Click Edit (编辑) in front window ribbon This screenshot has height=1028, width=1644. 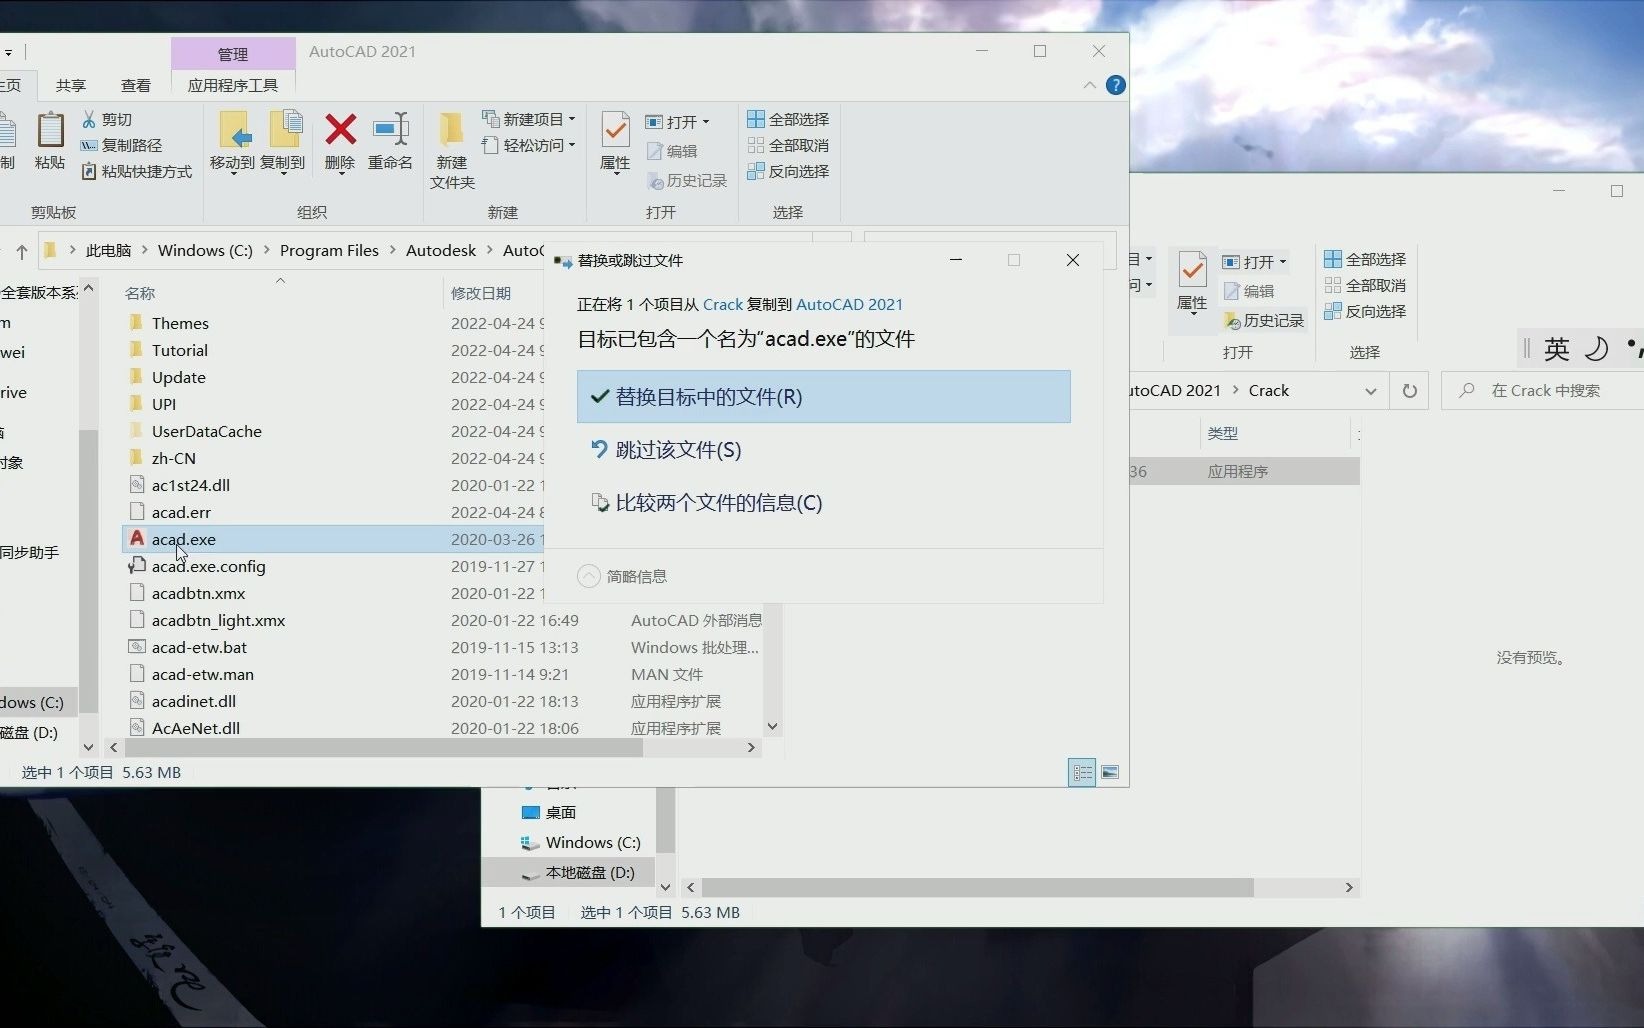click(x=672, y=151)
